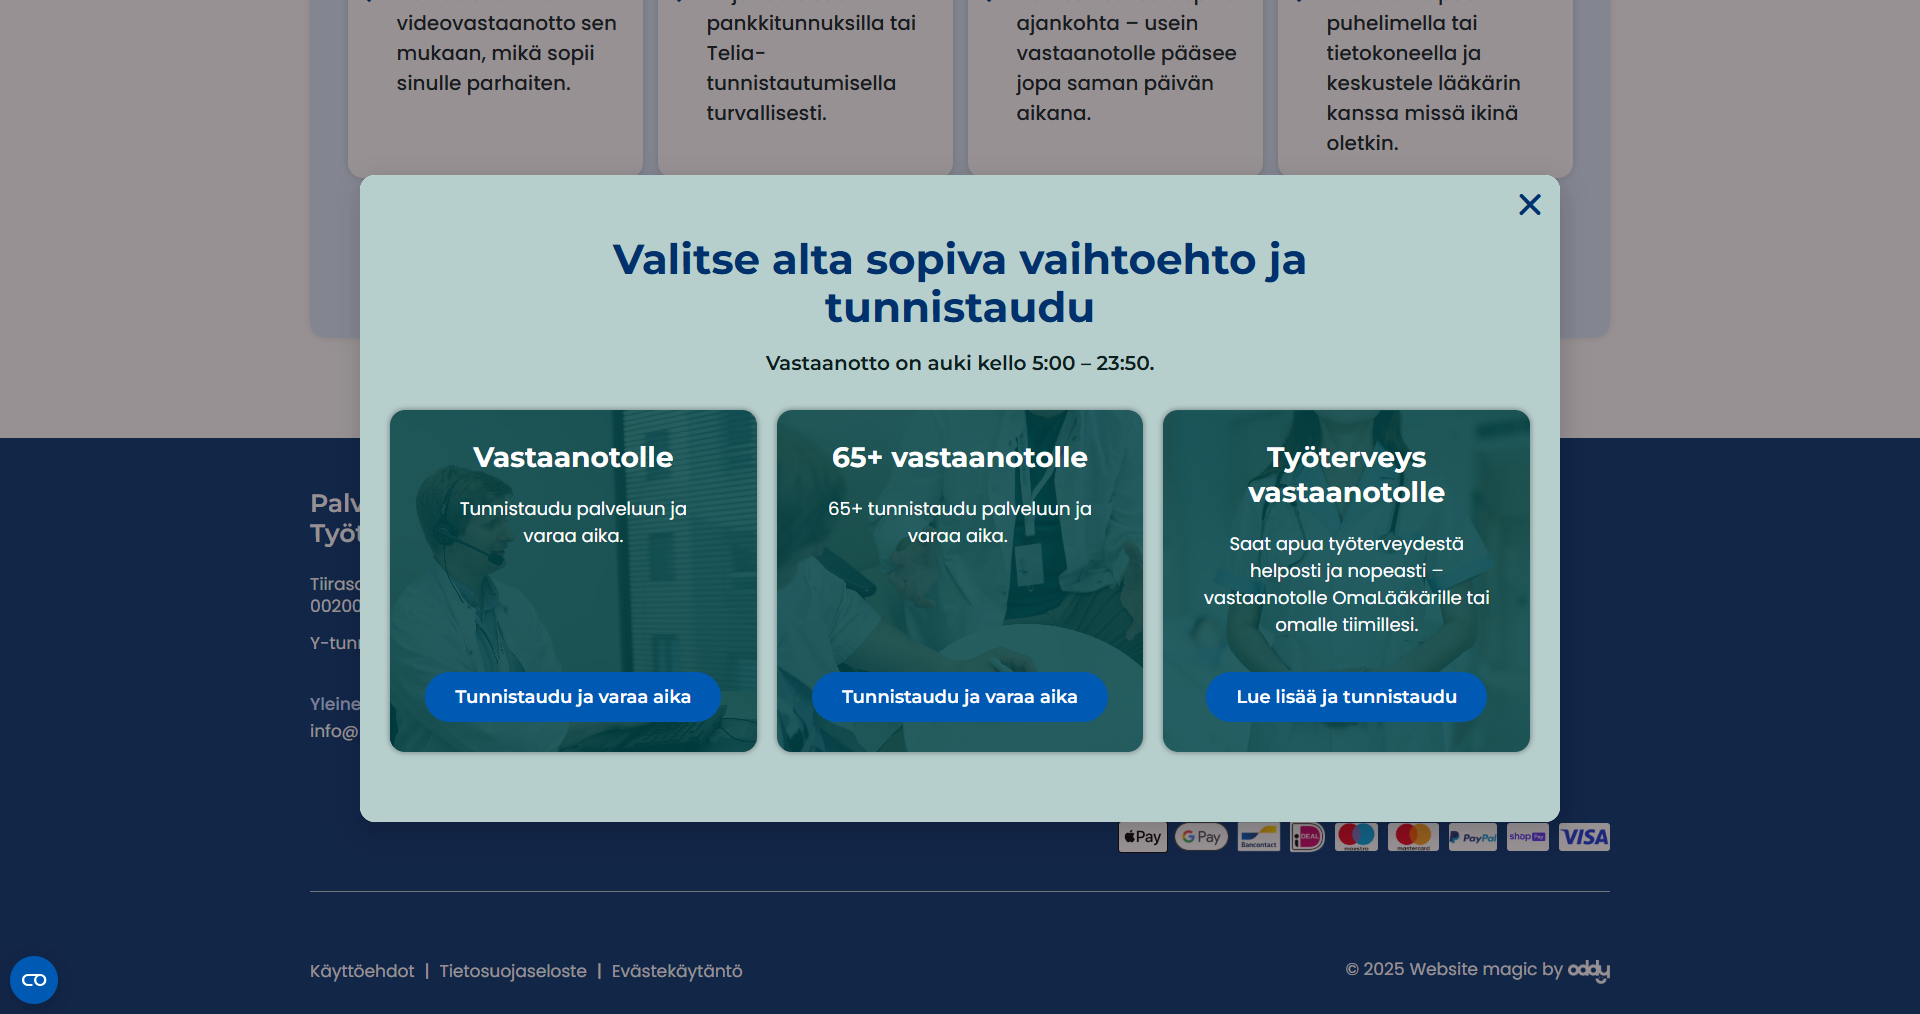The height and width of the screenshot is (1014, 1920).
Task: Click the Google Pay icon
Action: pos(1200,837)
